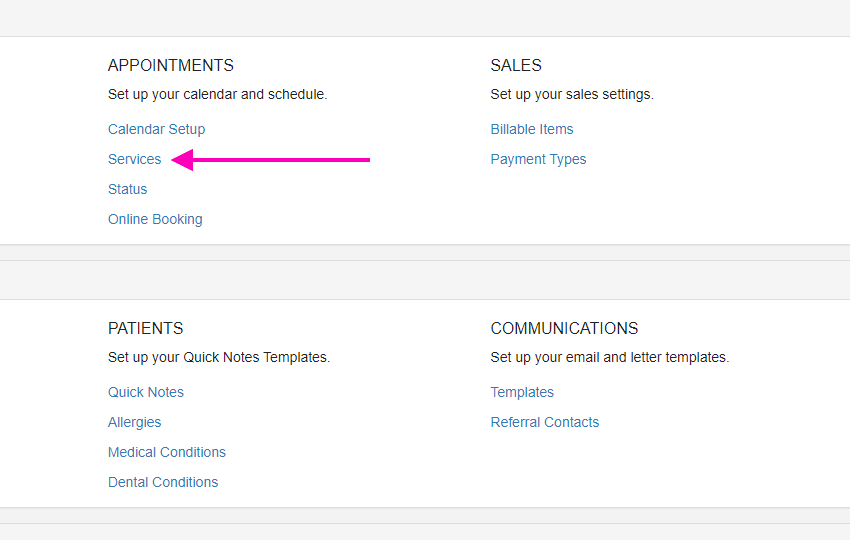Image resolution: width=850 pixels, height=540 pixels.
Task: Open Online Booking settings
Action: coord(155,220)
